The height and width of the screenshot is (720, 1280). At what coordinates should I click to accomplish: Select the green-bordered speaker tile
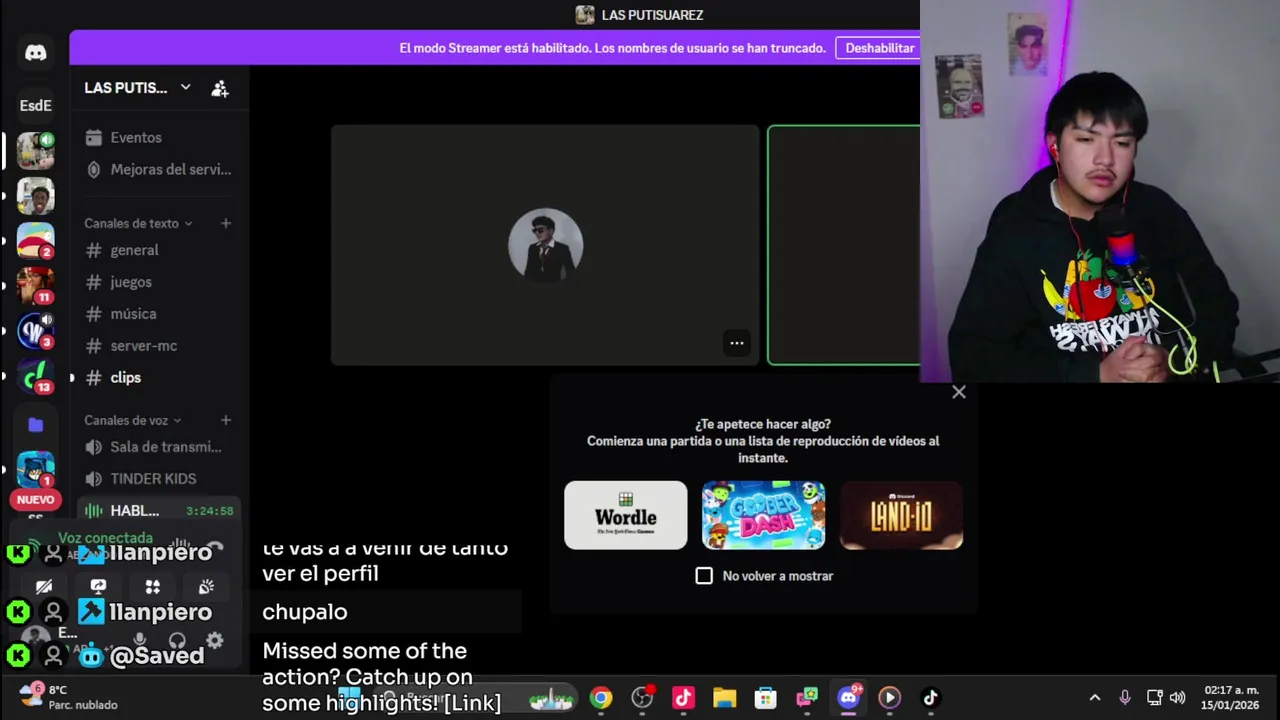844,245
